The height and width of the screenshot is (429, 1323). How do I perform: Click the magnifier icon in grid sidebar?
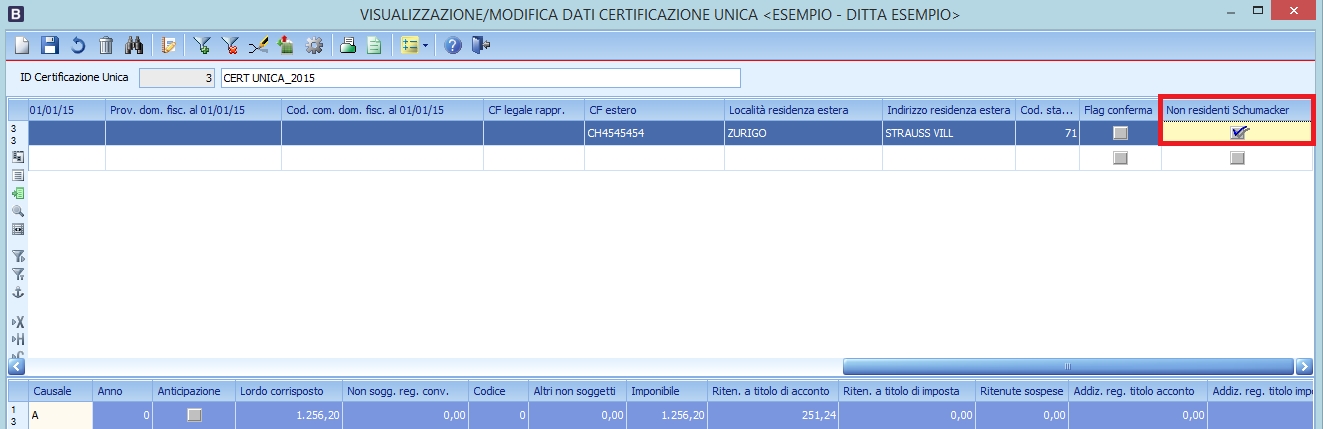[x=17, y=211]
